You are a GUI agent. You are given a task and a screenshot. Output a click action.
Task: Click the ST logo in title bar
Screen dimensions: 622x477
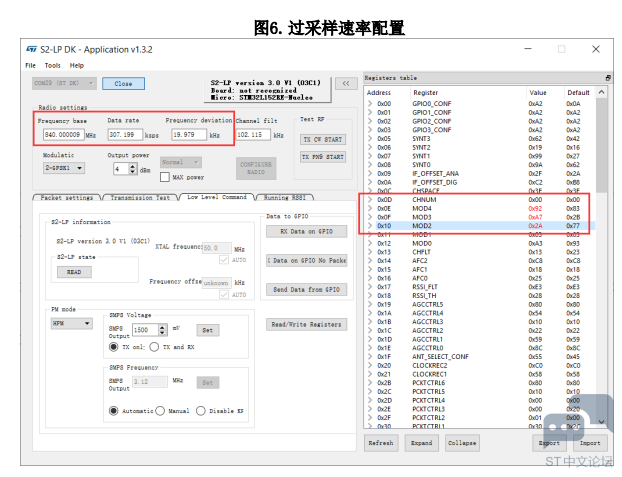coord(31,49)
